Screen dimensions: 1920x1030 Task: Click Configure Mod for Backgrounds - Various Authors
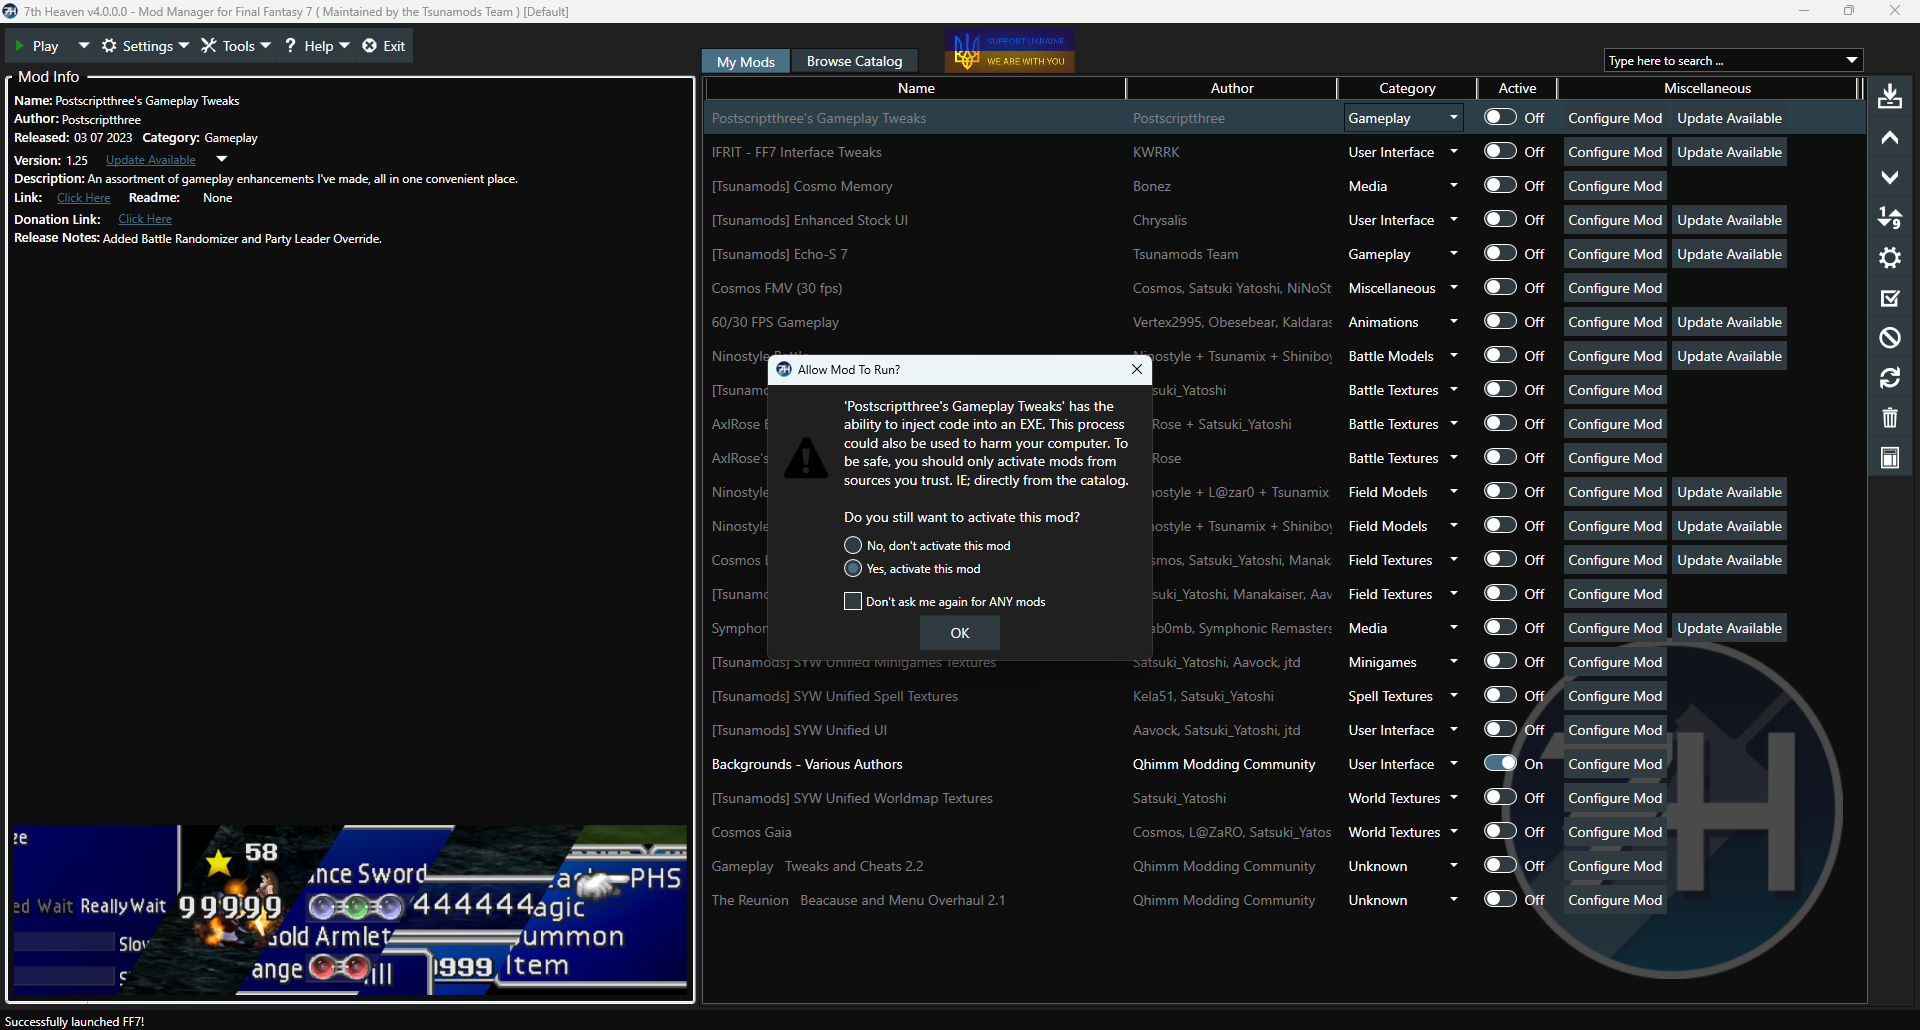tap(1615, 764)
